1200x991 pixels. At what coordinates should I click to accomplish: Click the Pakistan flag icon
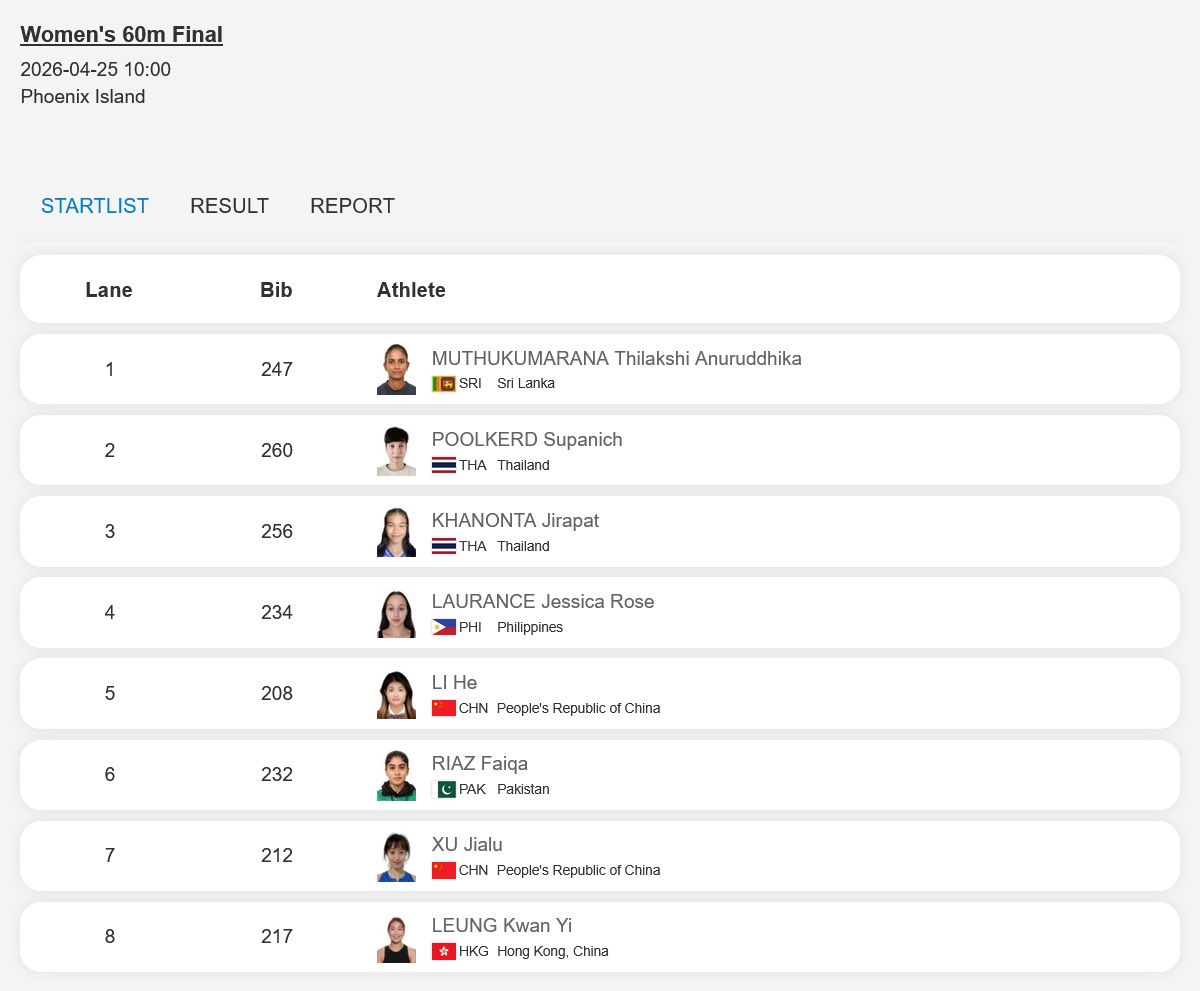443,789
